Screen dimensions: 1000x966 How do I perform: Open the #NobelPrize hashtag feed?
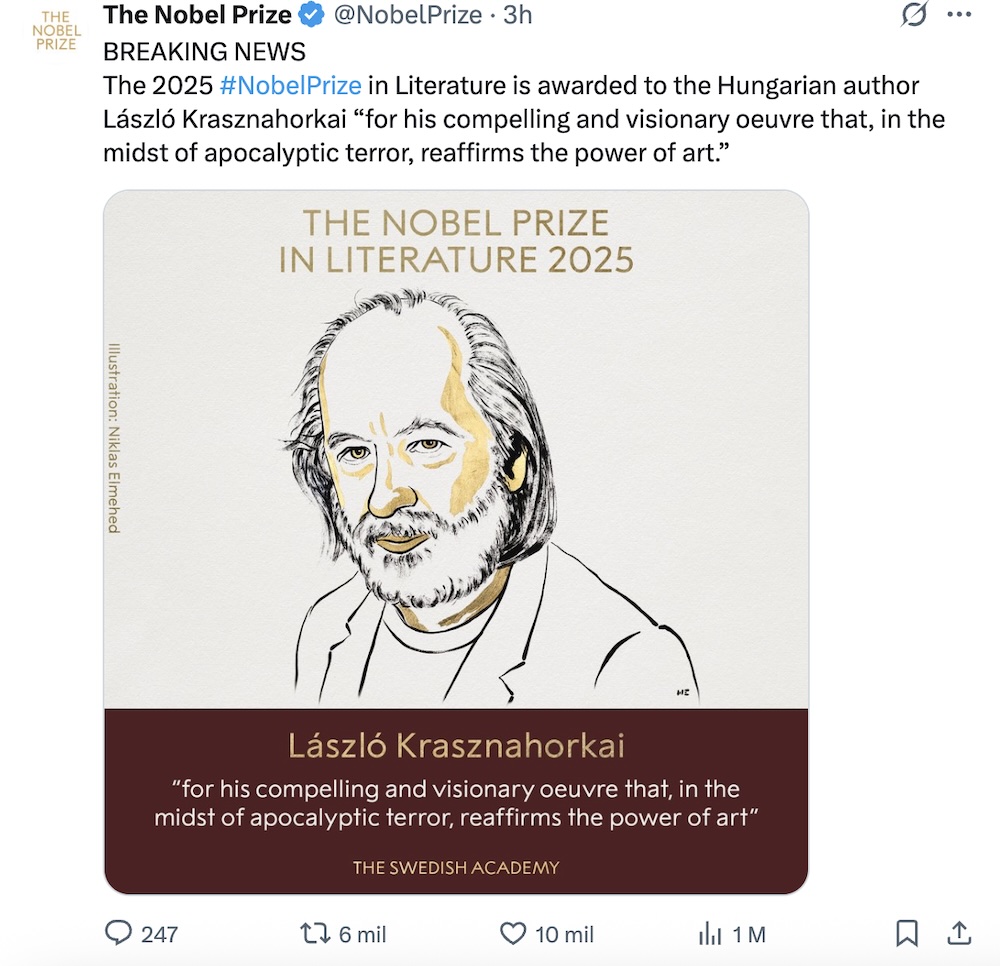point(290,85)
